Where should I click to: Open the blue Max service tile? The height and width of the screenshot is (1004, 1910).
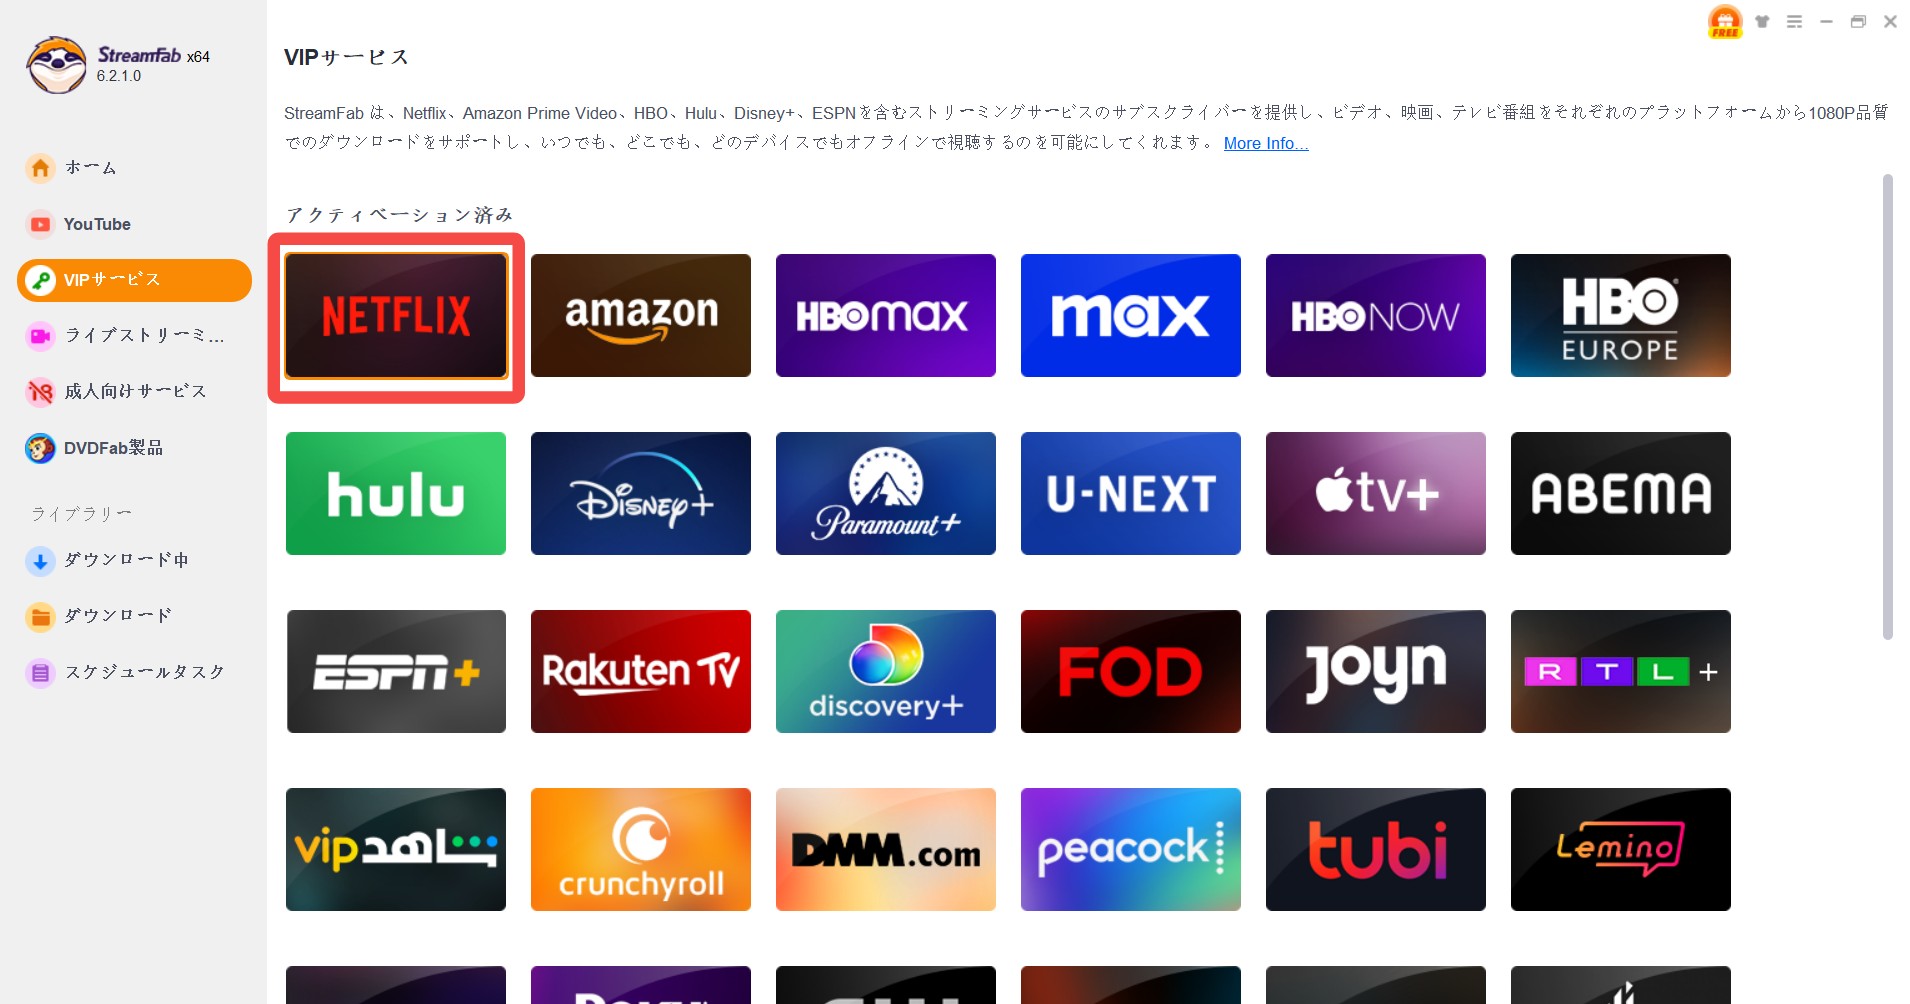click(1131, 316)
